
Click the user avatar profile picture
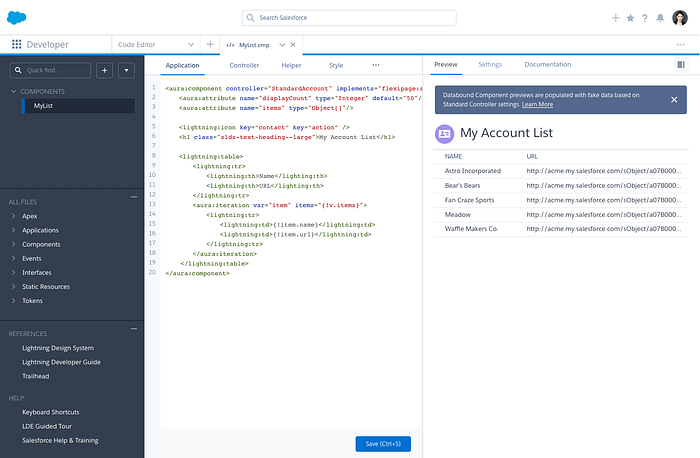click(680, 17)
